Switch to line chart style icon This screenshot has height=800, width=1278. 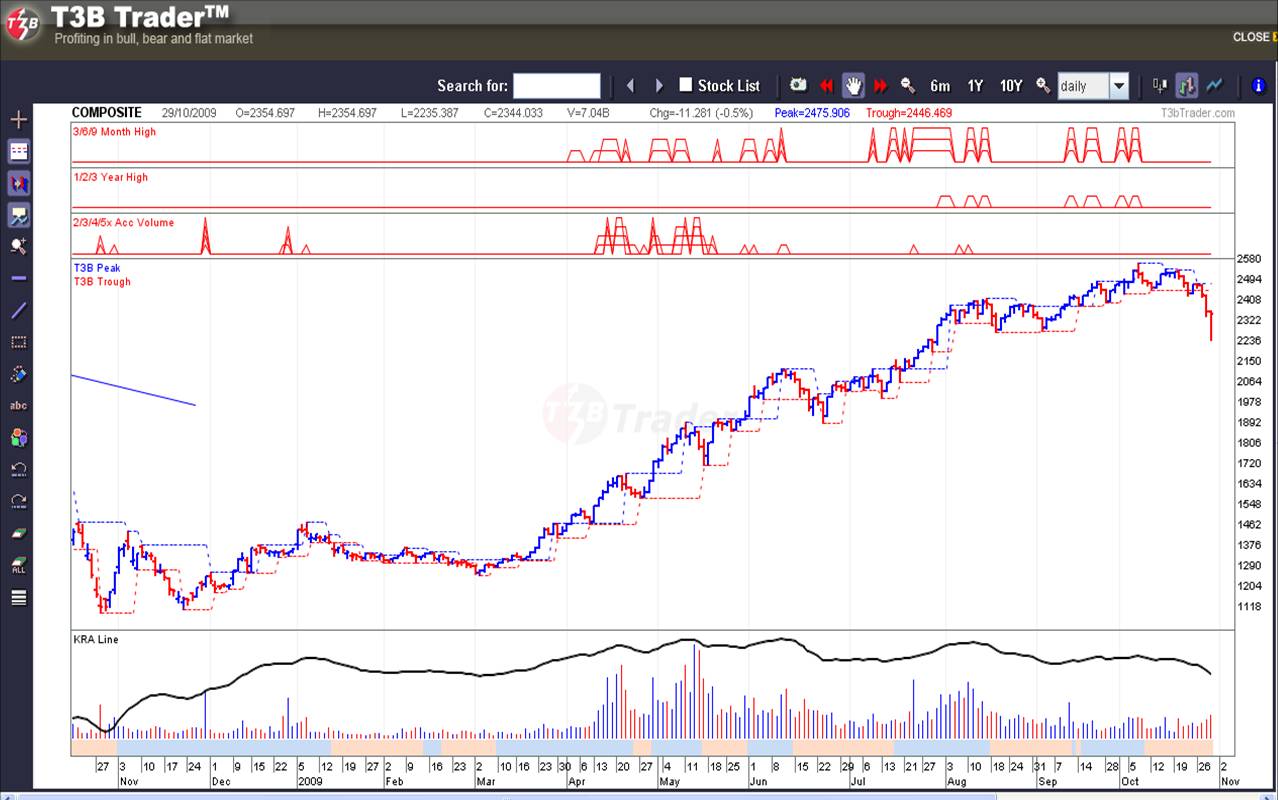click(1214, 86)
